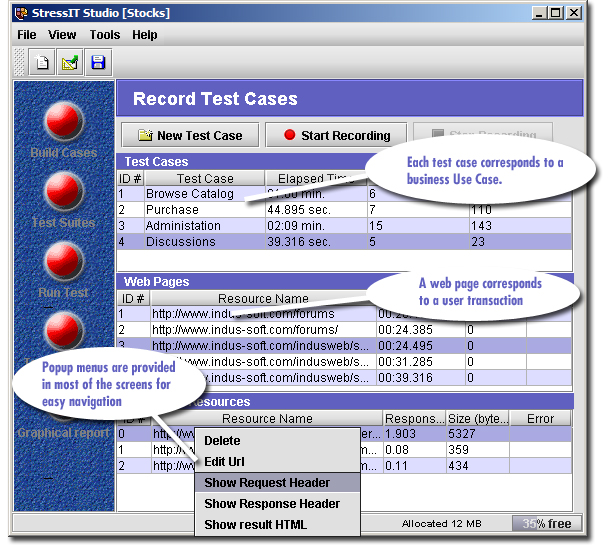Image resolution: width=610 pixels, height=560 pixels.
Task: Click the fourth red sphere sidebar icon
Action: (x=64, y=328)
